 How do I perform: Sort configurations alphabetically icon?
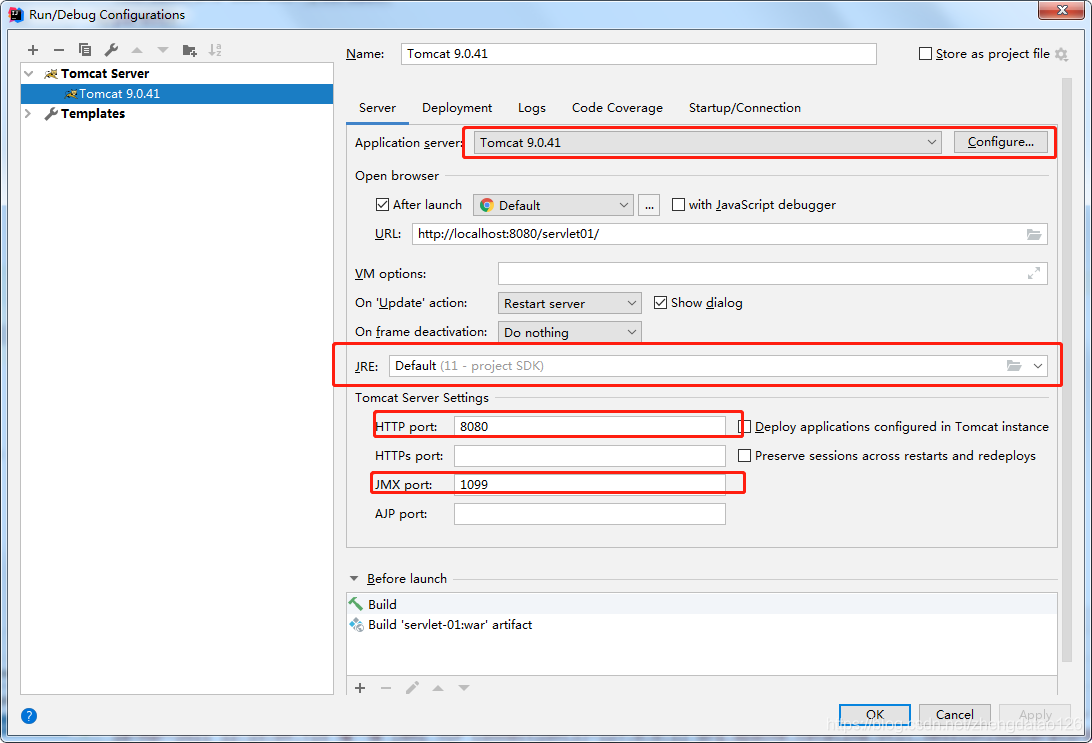(215, 50)
